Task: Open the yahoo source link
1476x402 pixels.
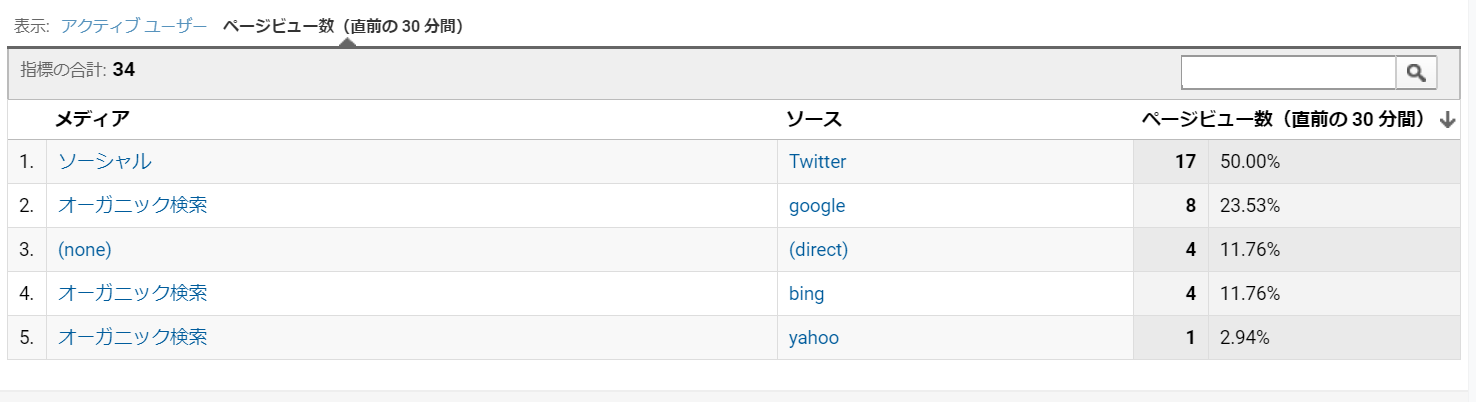Action: pos(814,338)
